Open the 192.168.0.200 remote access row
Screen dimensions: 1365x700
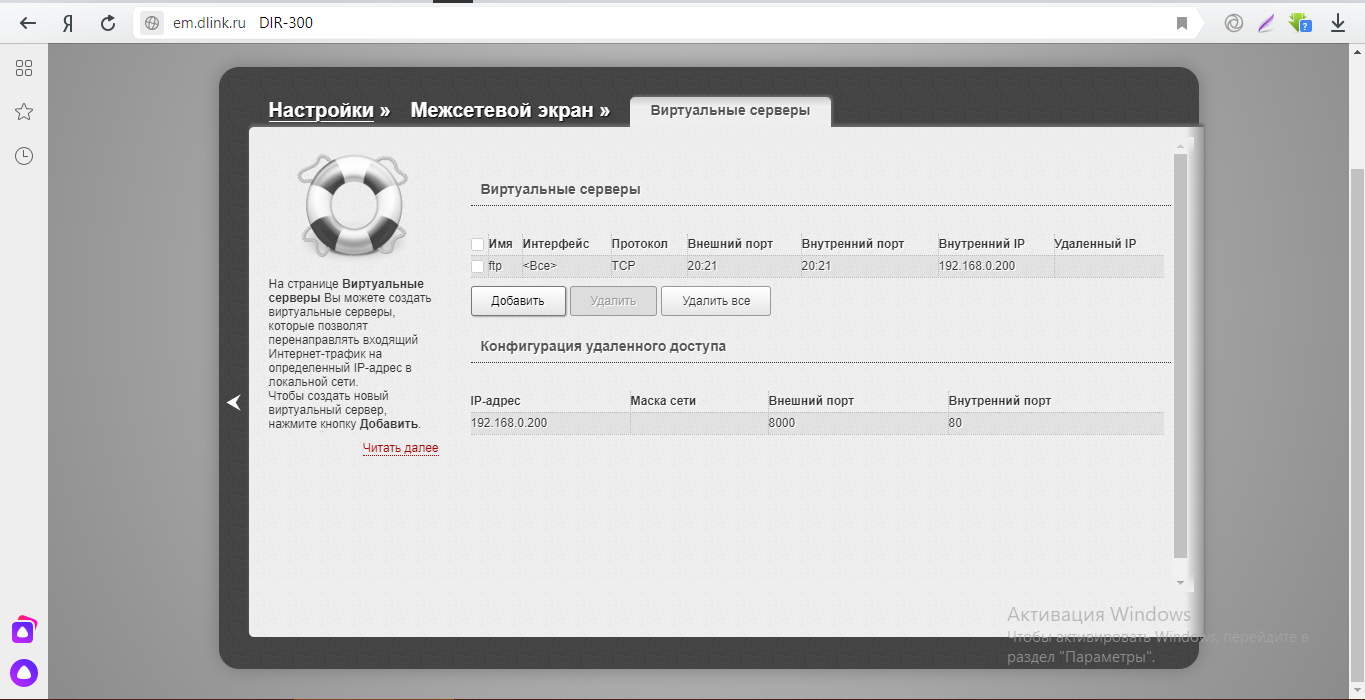point(509,424)
